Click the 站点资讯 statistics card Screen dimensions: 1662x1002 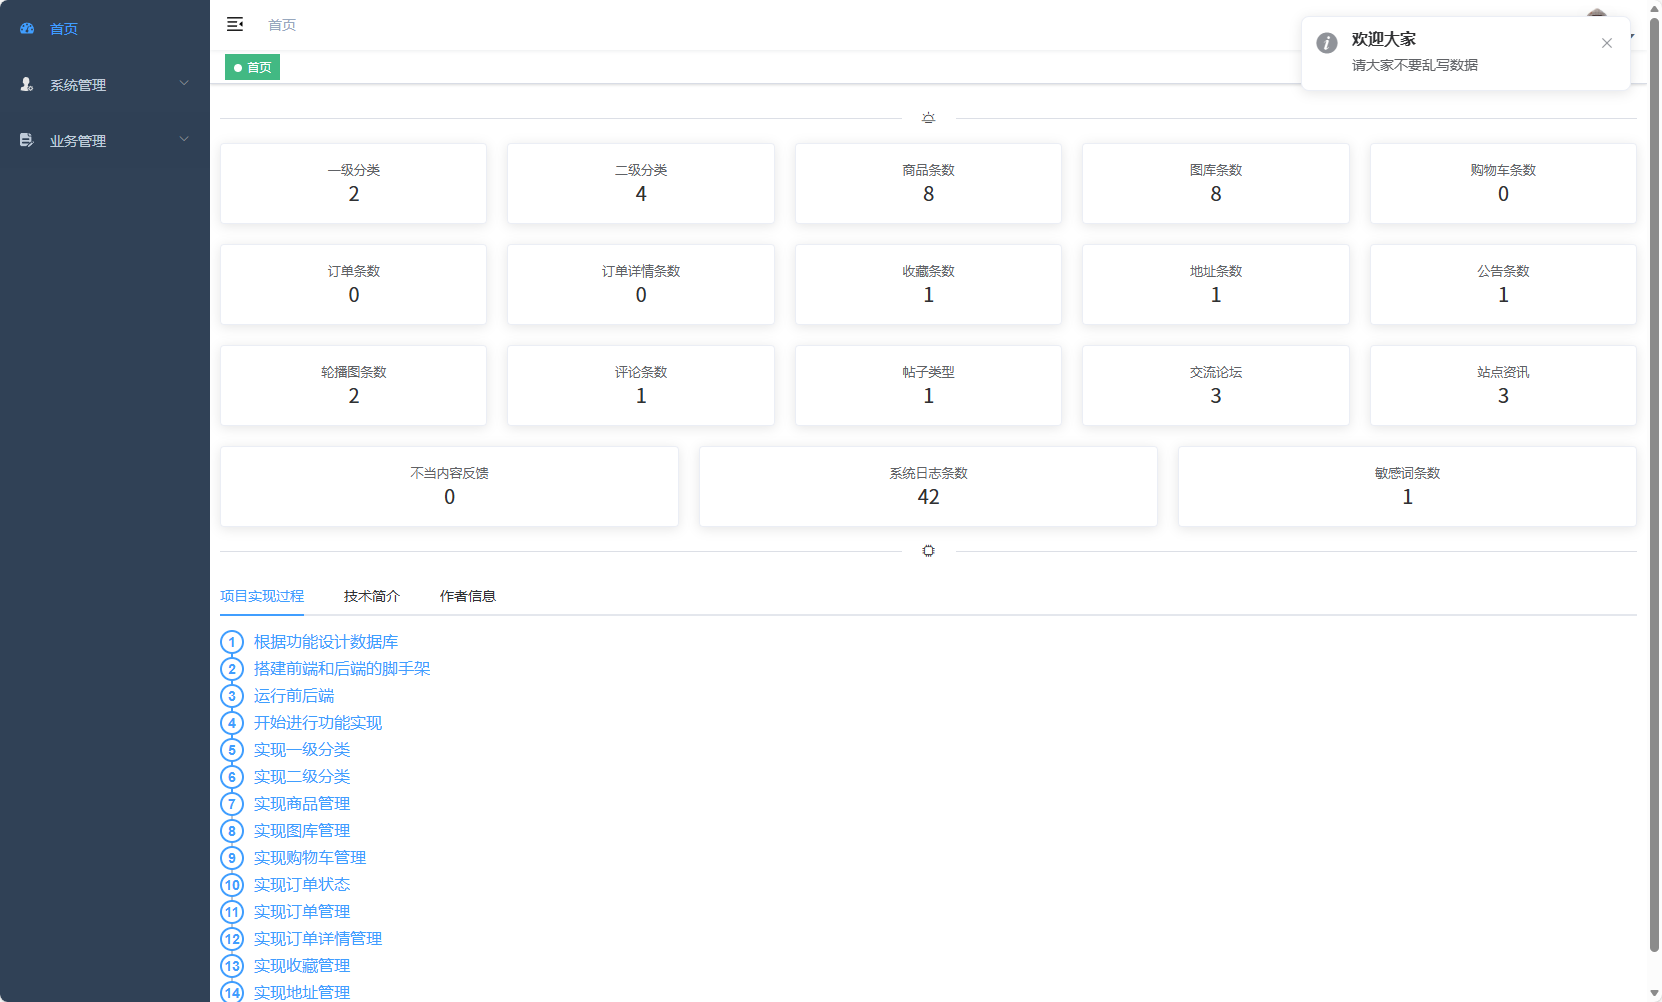tap(1503, 385)
